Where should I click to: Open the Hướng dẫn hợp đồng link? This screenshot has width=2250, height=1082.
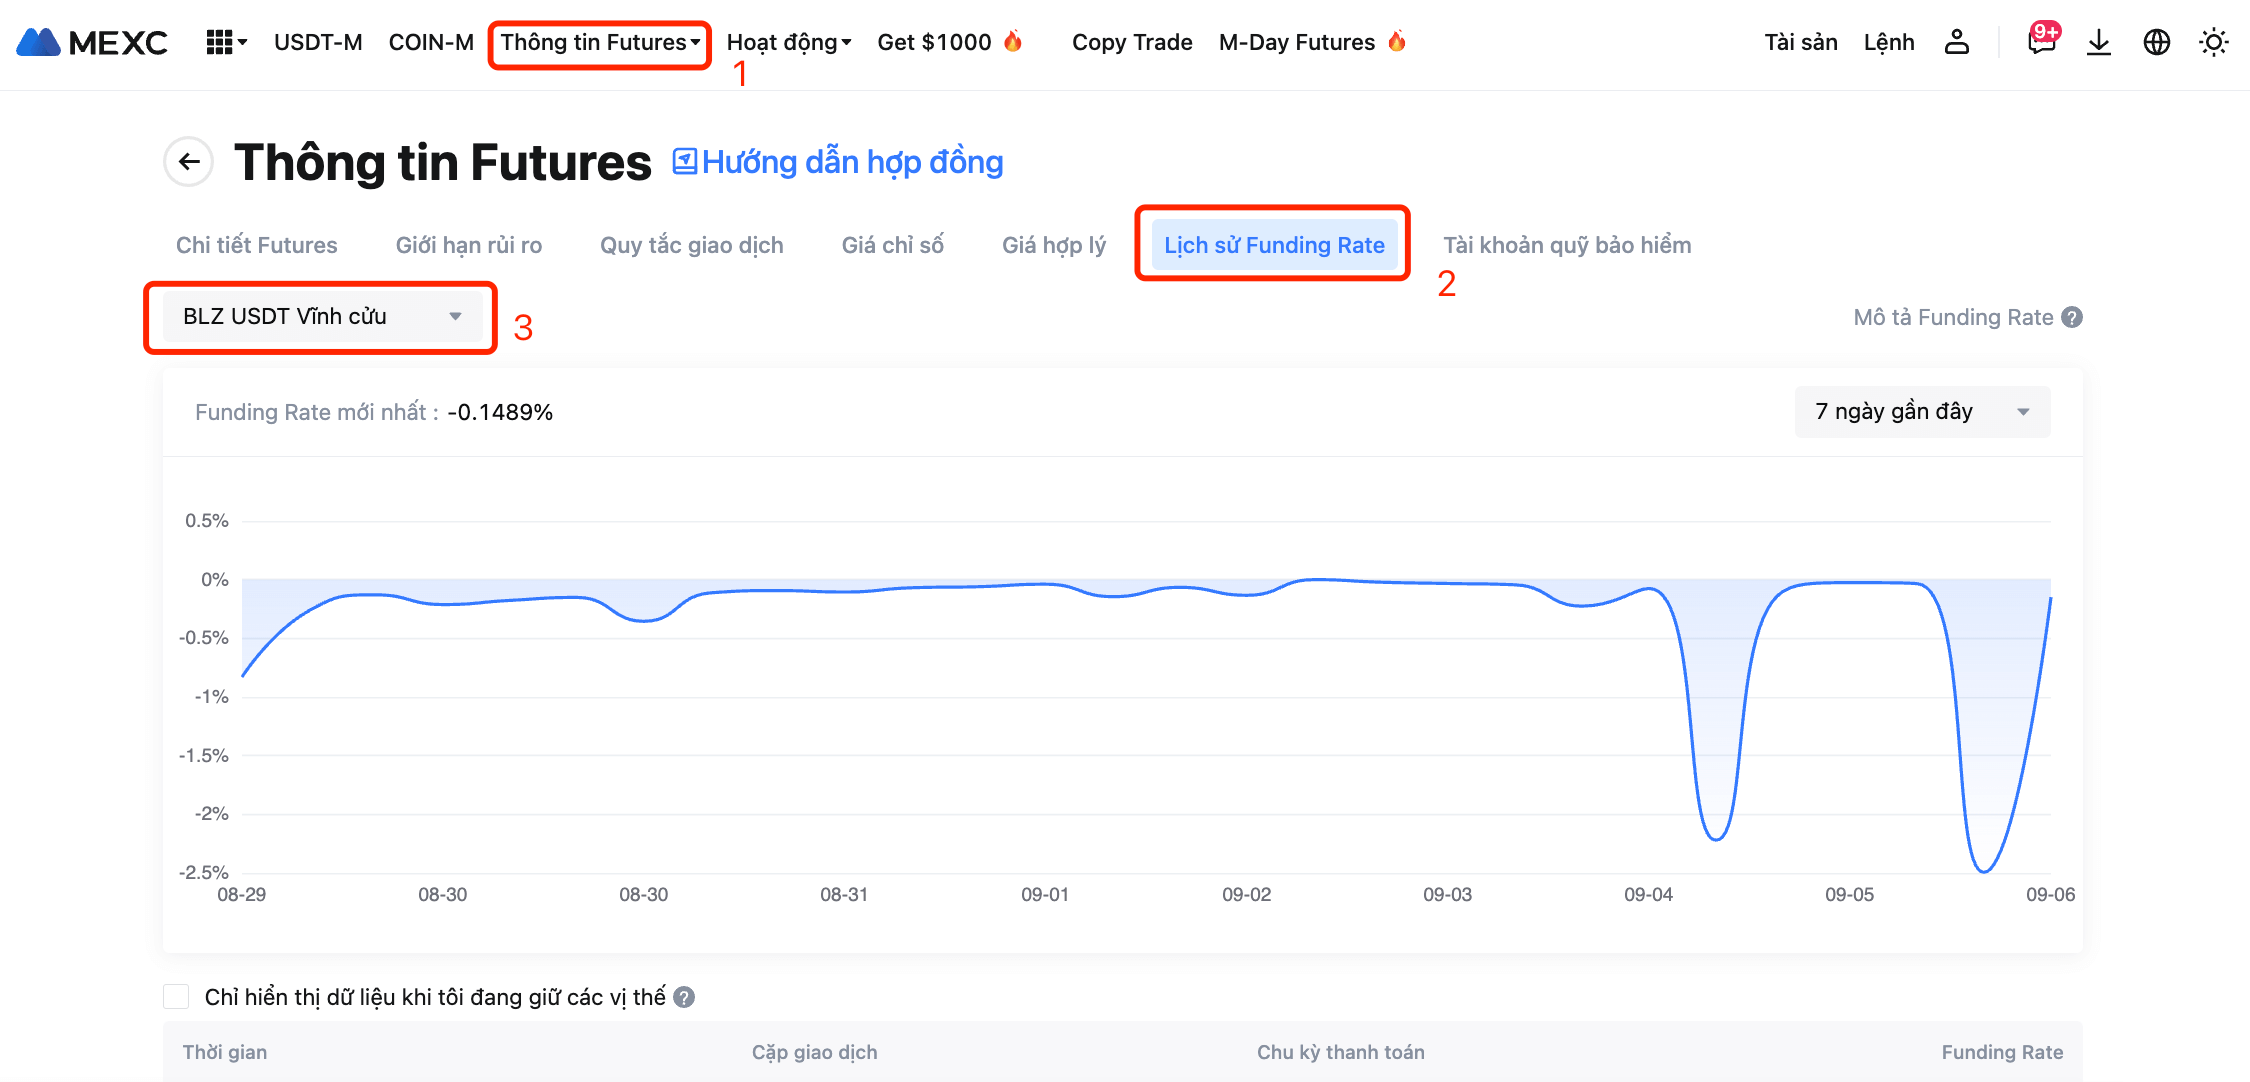click(x=838, y=162)
